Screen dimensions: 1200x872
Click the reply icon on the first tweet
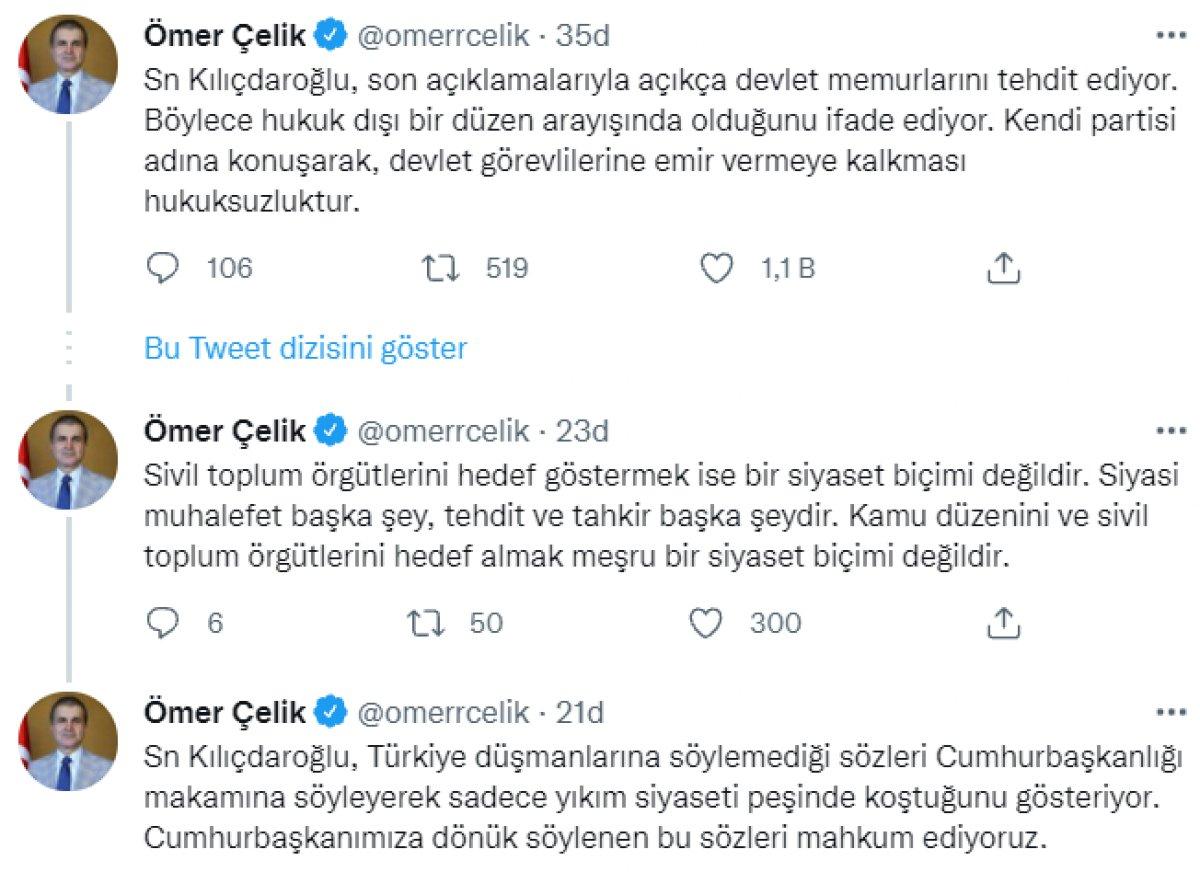(x=161, y=267)
